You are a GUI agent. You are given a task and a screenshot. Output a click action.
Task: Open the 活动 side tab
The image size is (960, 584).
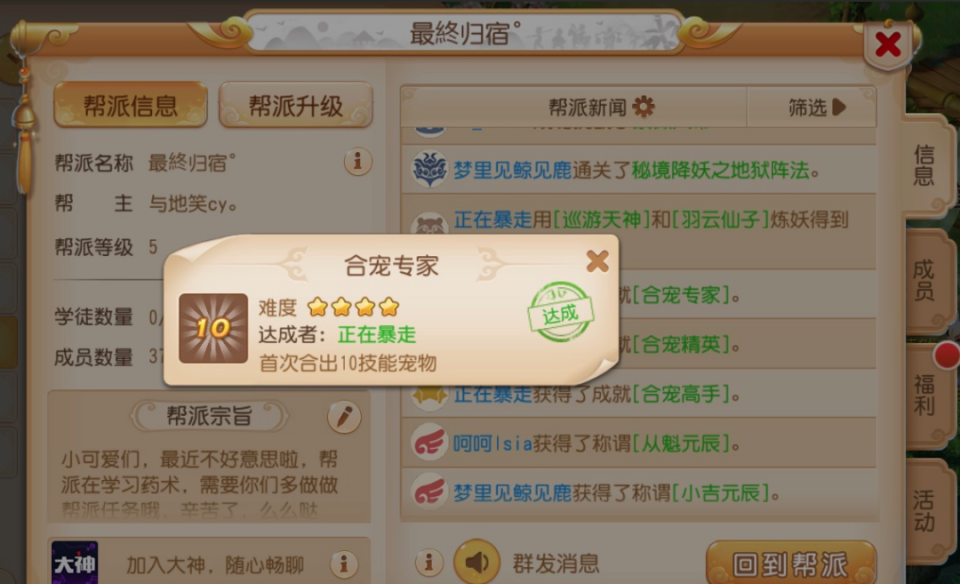pyautogui.click(x=926, y=511)
